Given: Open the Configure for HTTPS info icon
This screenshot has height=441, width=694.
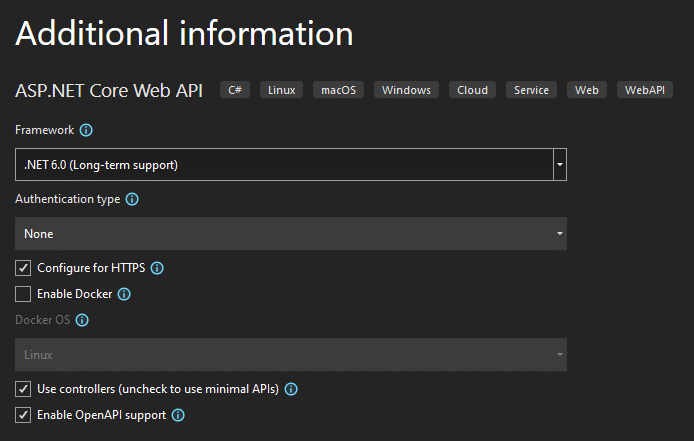Looking at the screenshot, I should [157, 268].
